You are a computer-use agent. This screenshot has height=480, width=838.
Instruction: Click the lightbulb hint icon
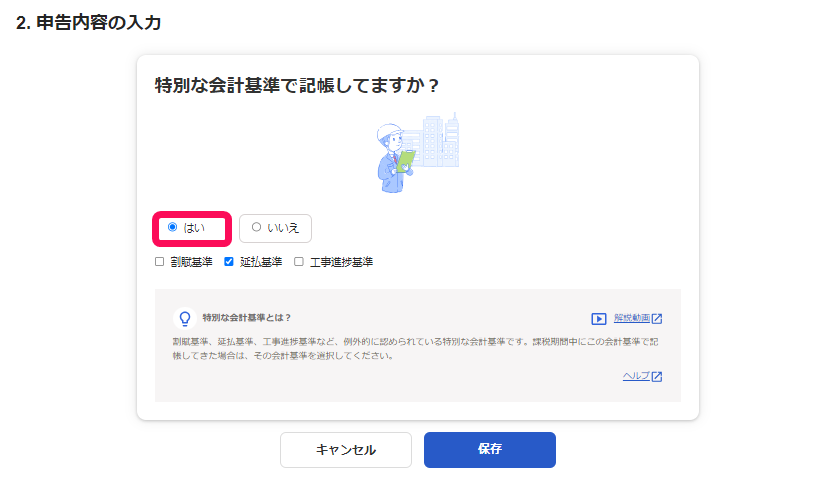point(184,318)
